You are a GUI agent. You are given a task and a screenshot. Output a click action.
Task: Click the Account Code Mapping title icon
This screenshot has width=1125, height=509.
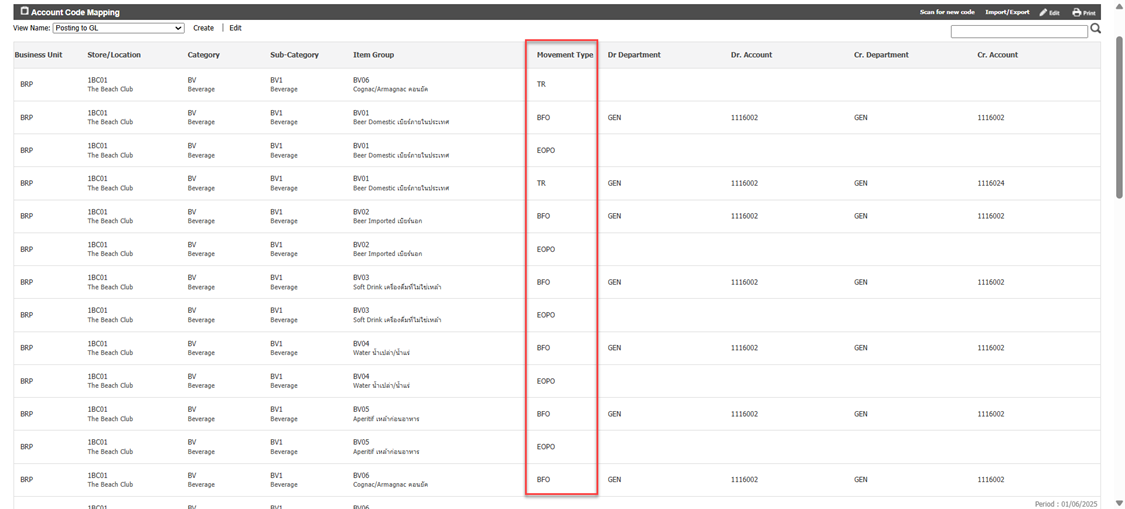click(x=25, y=12)
